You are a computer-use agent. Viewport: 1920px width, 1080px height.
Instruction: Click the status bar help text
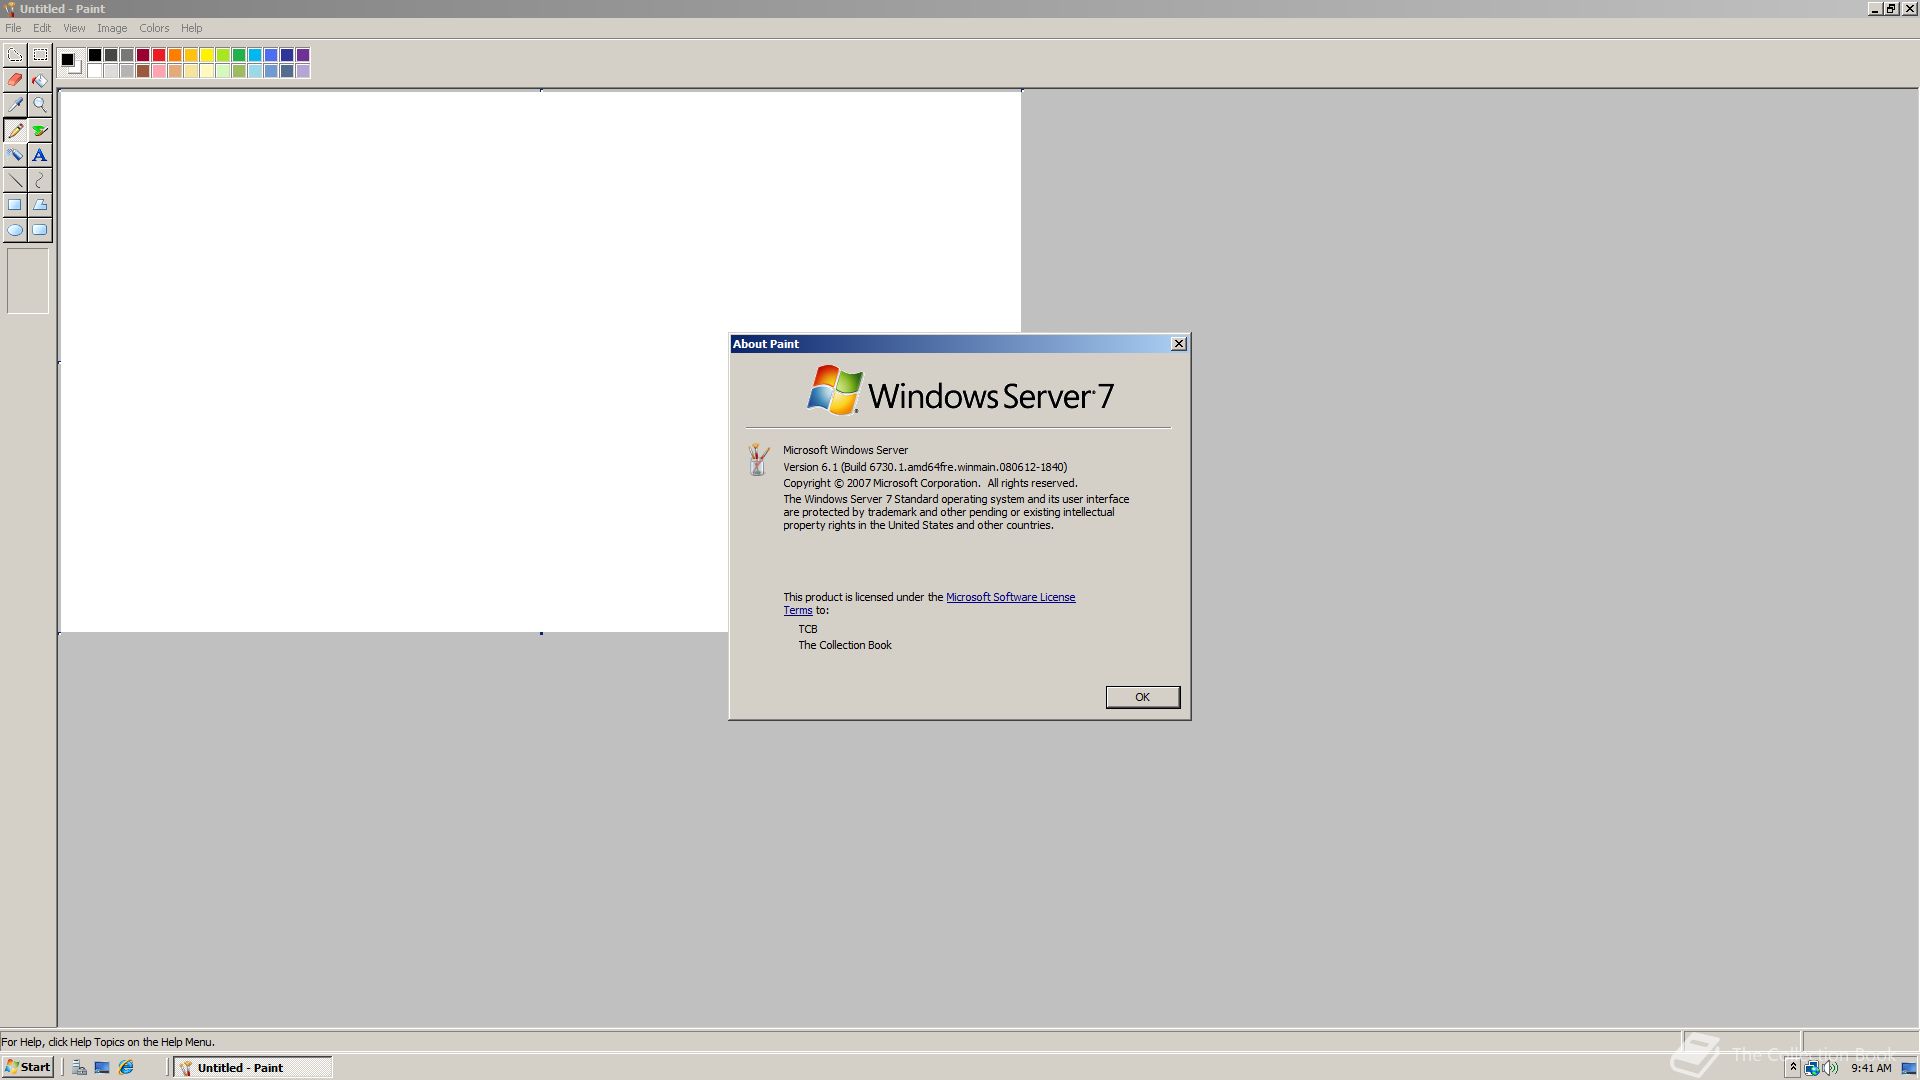[x=108, y=1042]
